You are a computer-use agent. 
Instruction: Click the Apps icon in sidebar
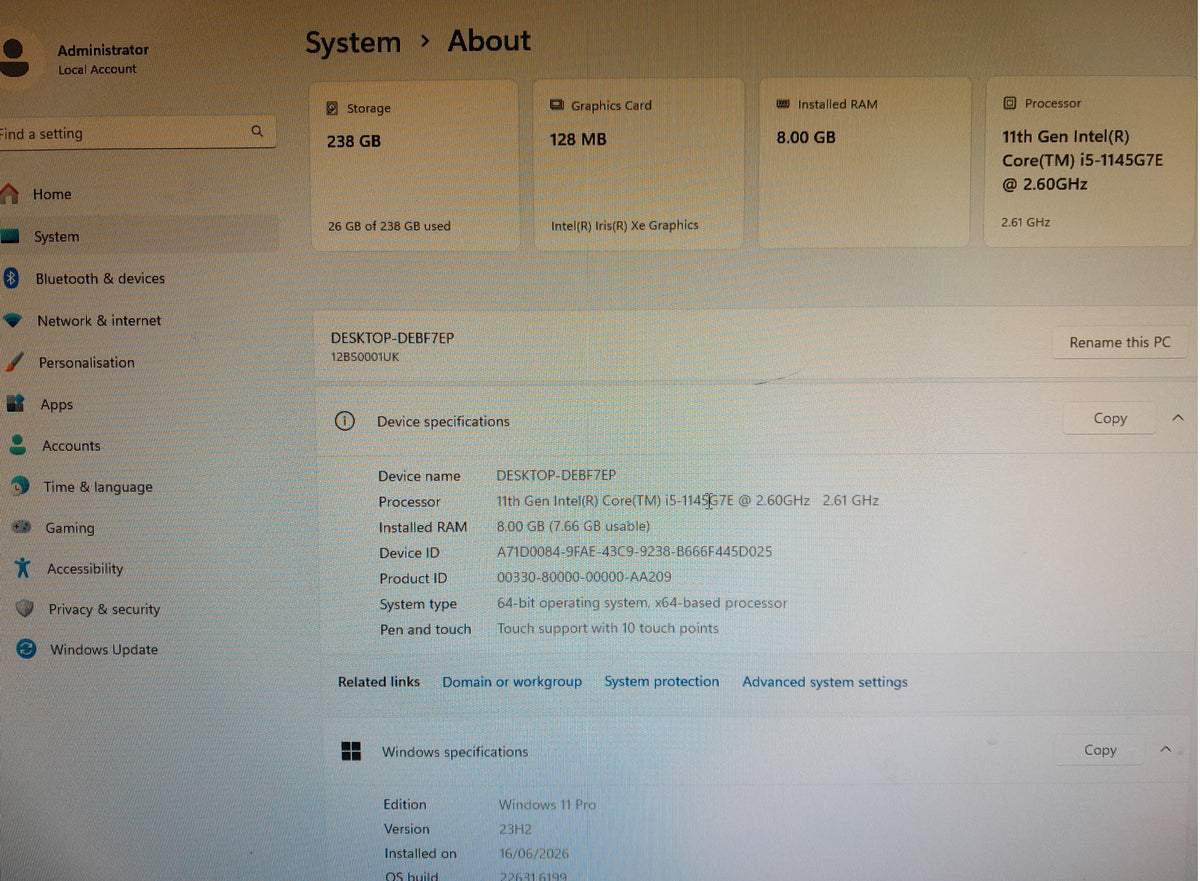[15, 404]
